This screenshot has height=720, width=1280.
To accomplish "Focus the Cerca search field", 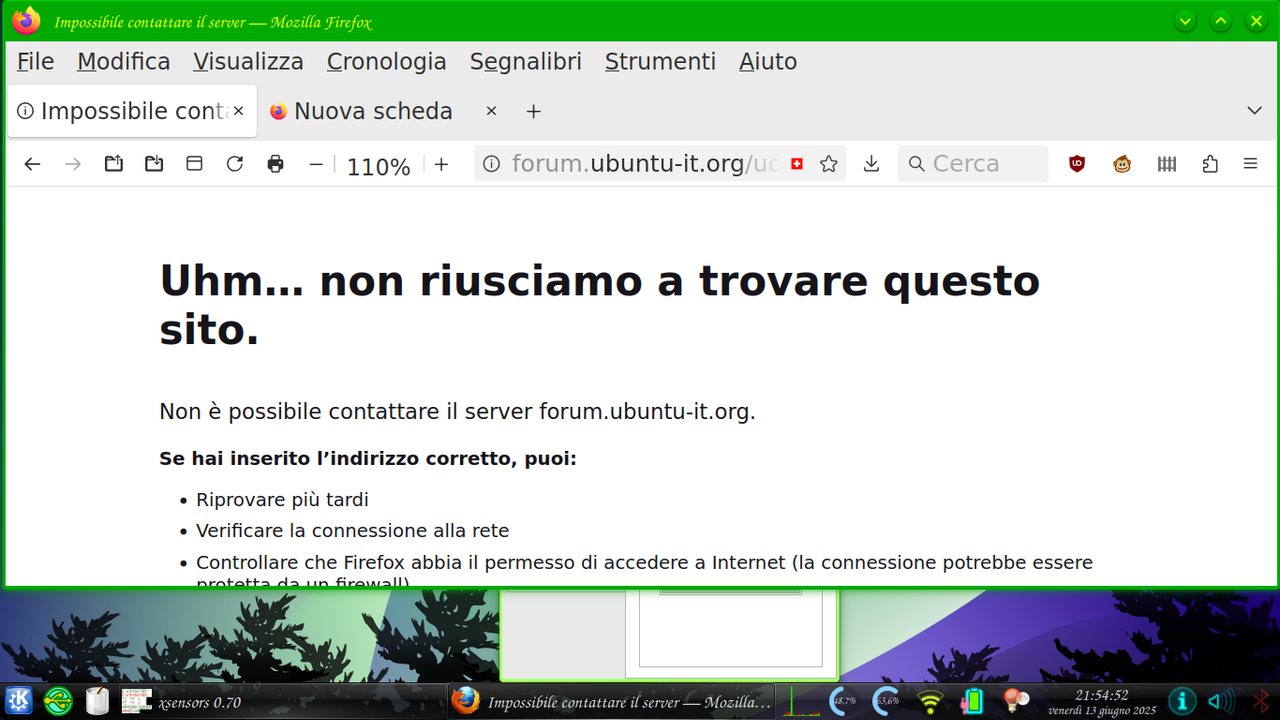I will pos(973,164).
